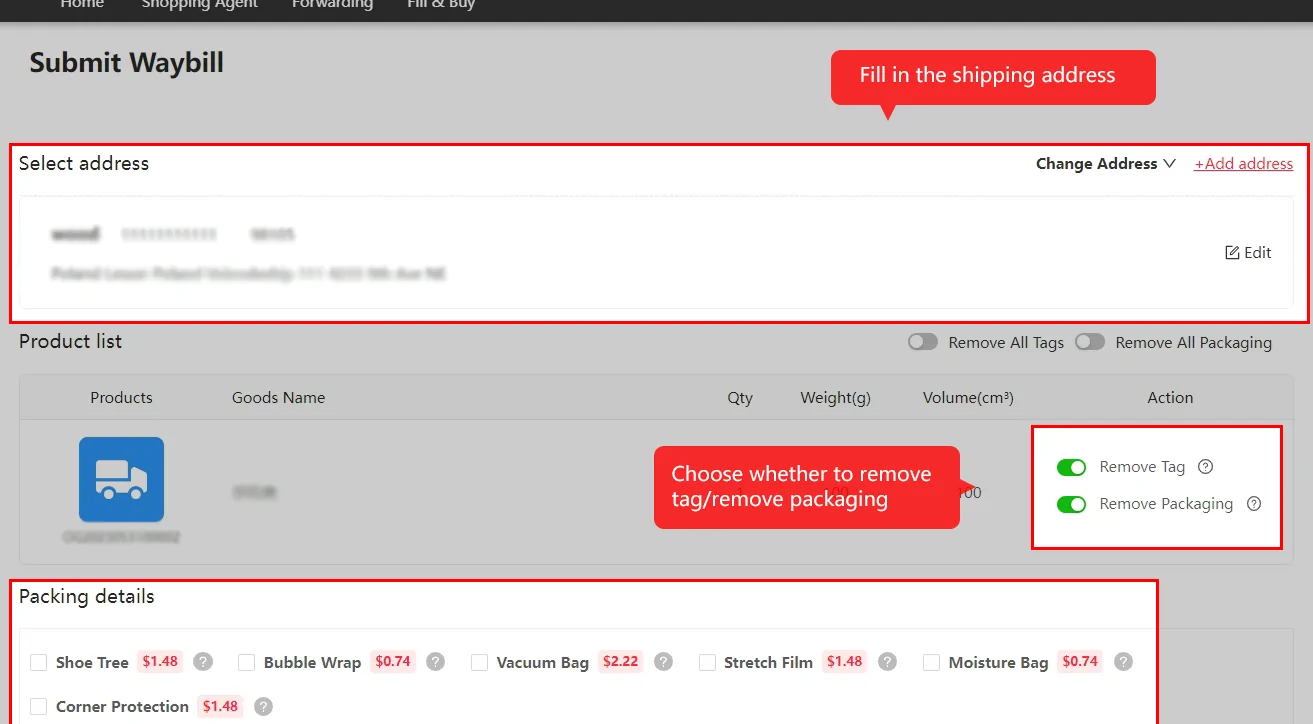This screenshot has height=724, width=1313.
Task: Tick the Vacuum Bag checkbox
Action: [x=479, y=662]
